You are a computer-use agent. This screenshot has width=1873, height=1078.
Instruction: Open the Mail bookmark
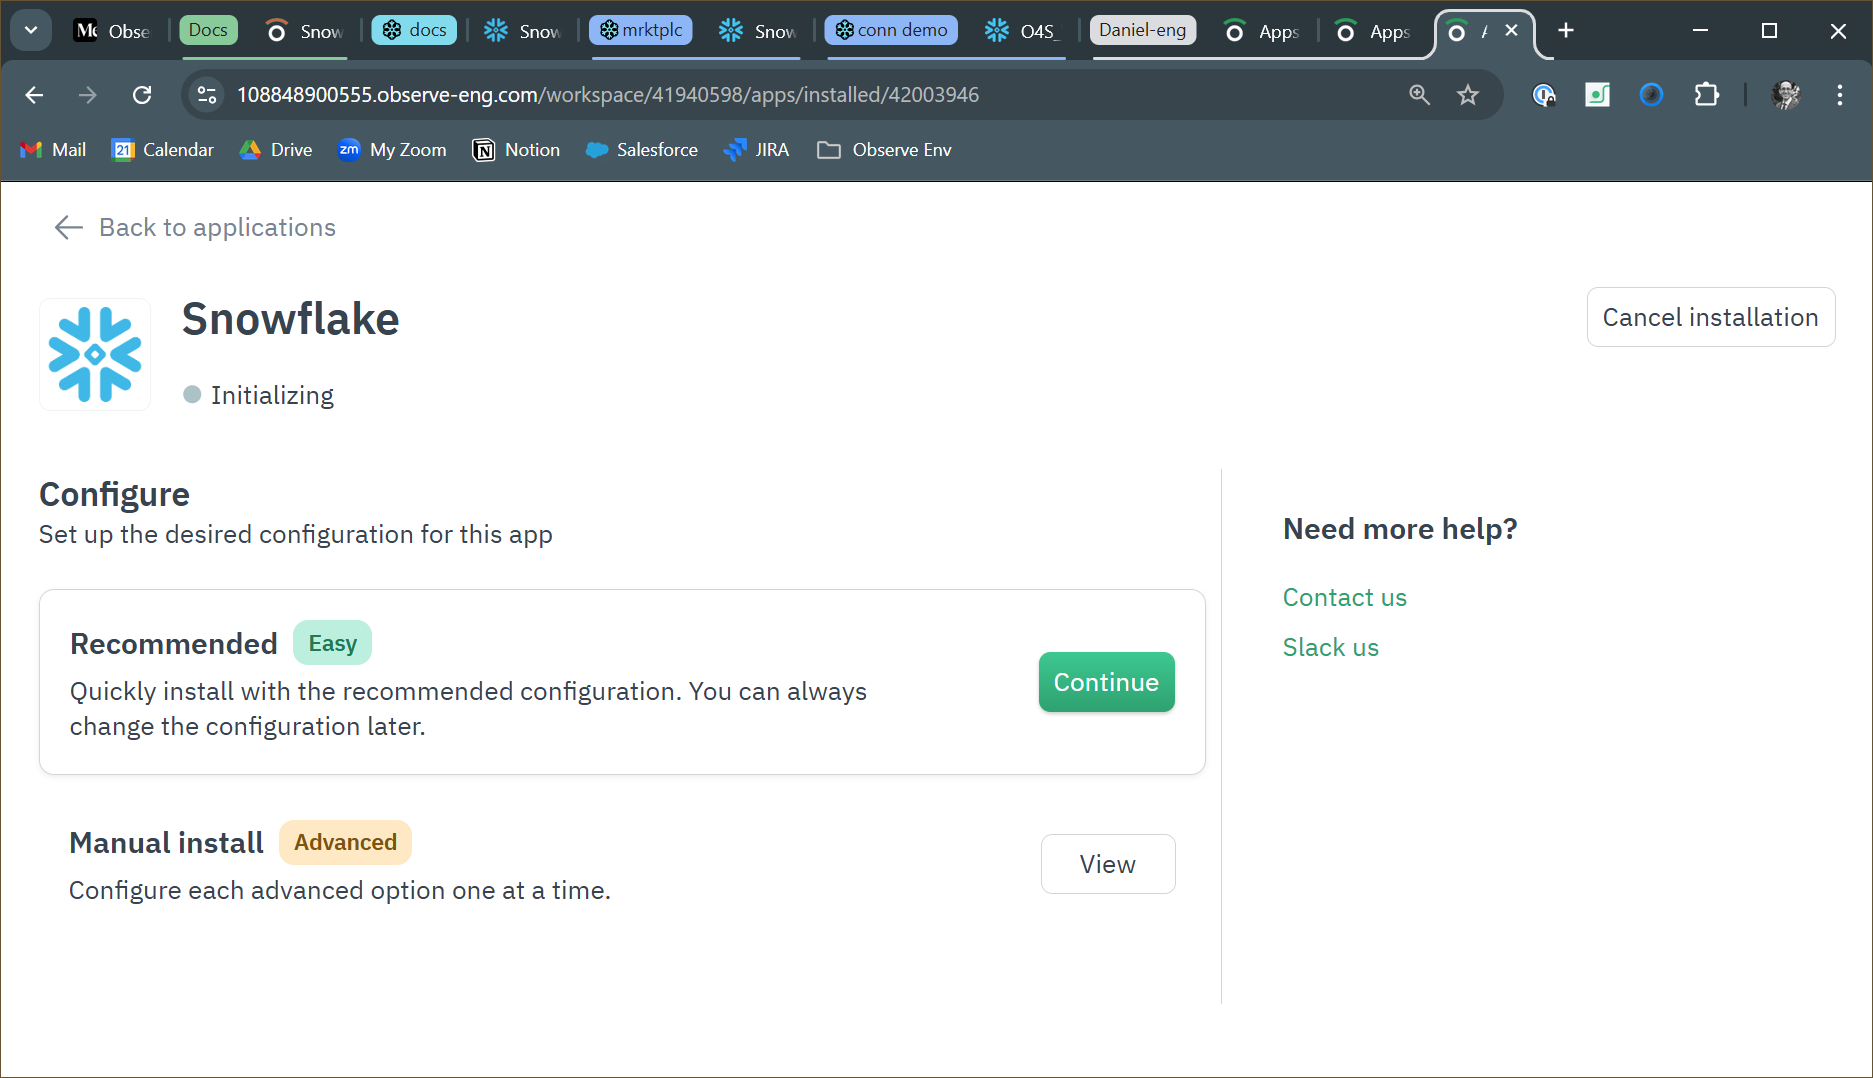[x=53, y=150]
